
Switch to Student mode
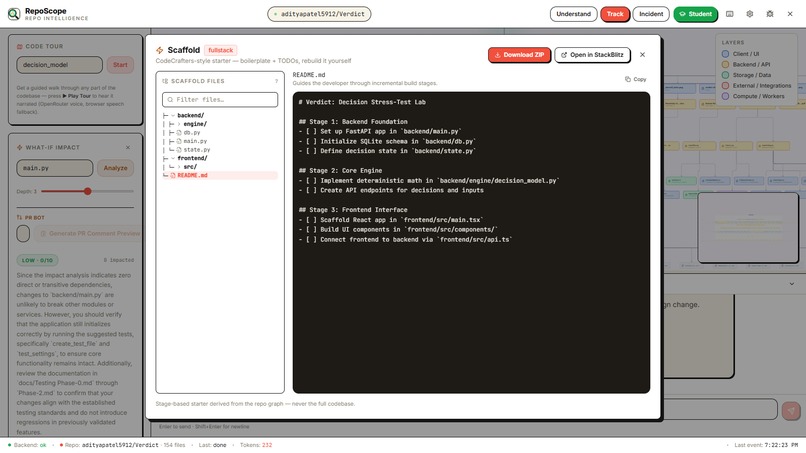pos(695,14)
